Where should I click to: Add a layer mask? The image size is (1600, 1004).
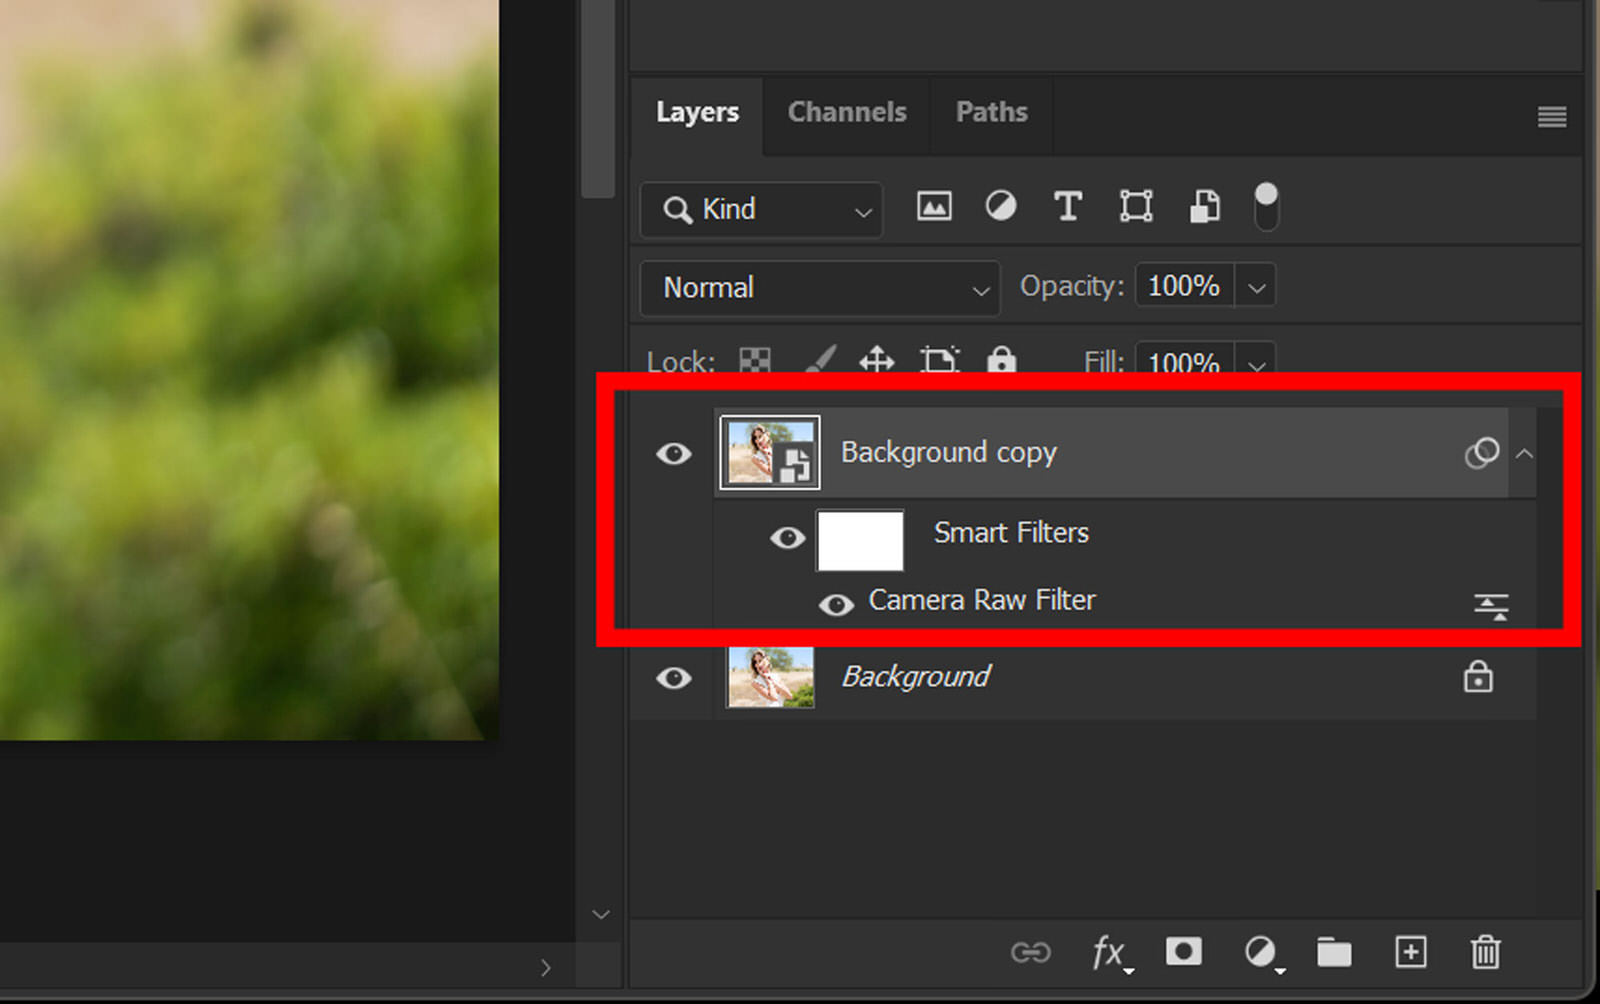[x=1184, y=952]
